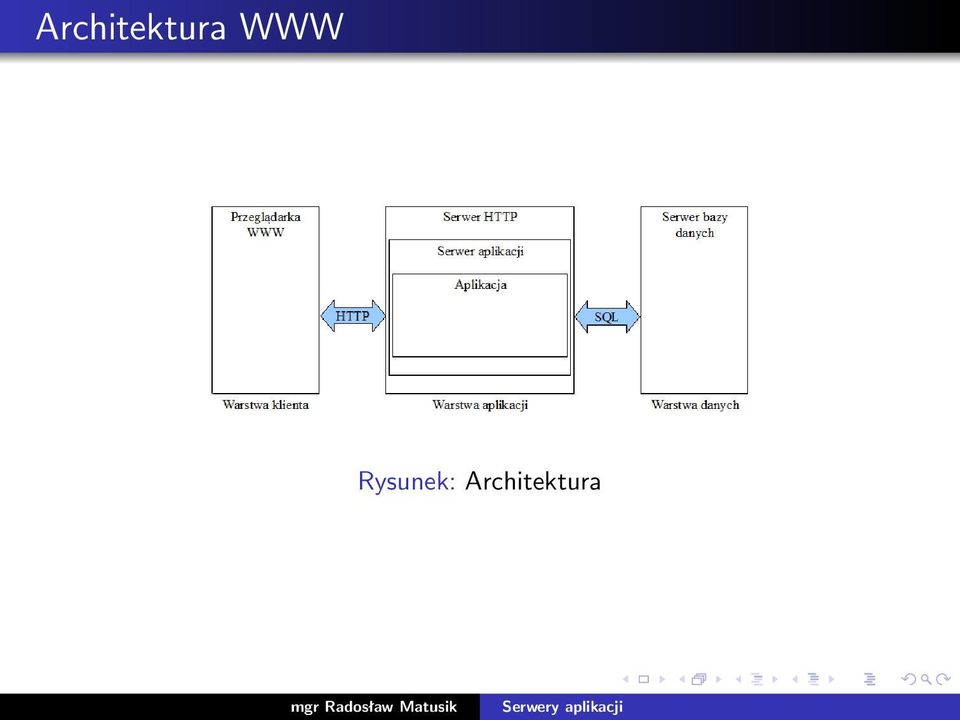Go to previous section arrow
960x720 pixels.
click(794, 679)
